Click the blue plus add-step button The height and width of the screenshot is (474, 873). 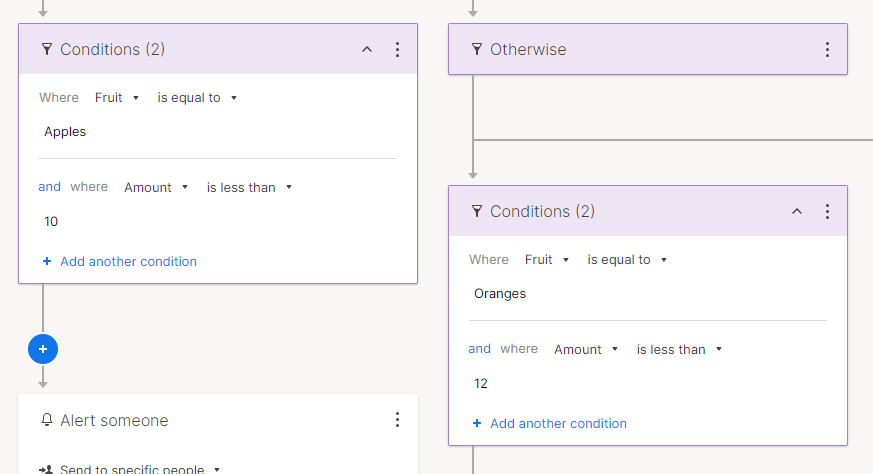click(43, 349)
